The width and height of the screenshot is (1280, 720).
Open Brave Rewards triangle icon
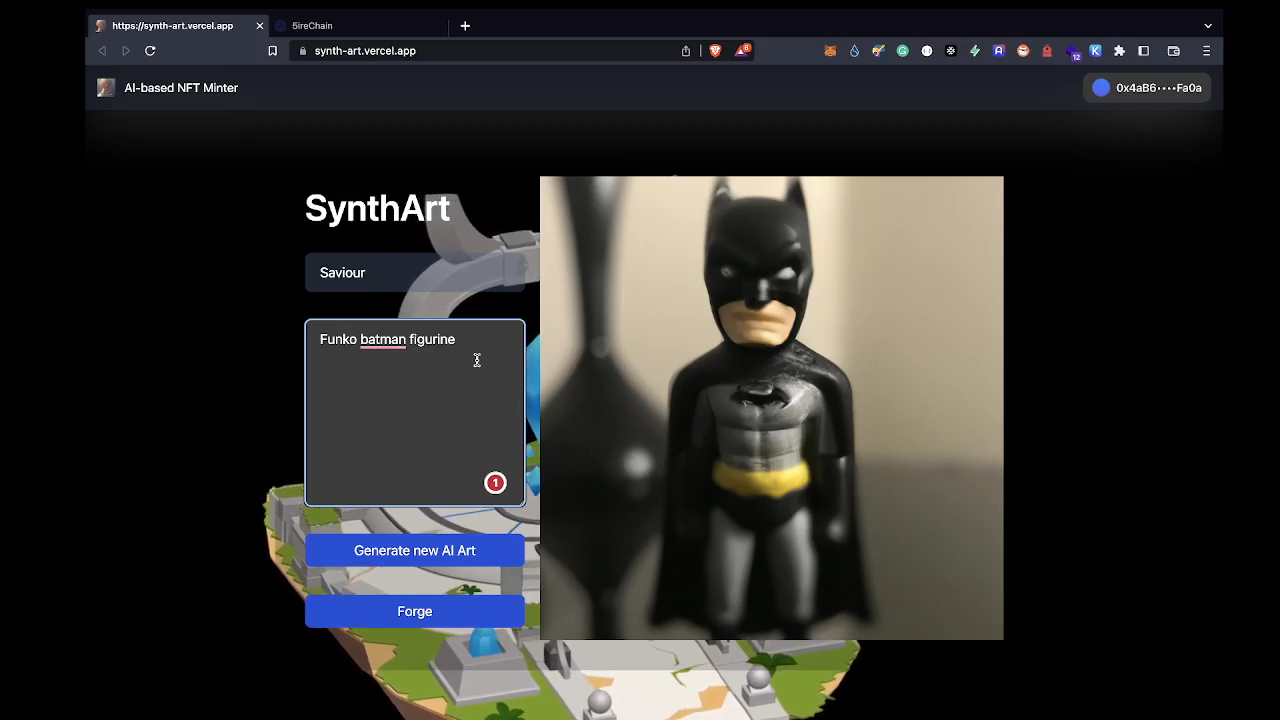point(742,50)
